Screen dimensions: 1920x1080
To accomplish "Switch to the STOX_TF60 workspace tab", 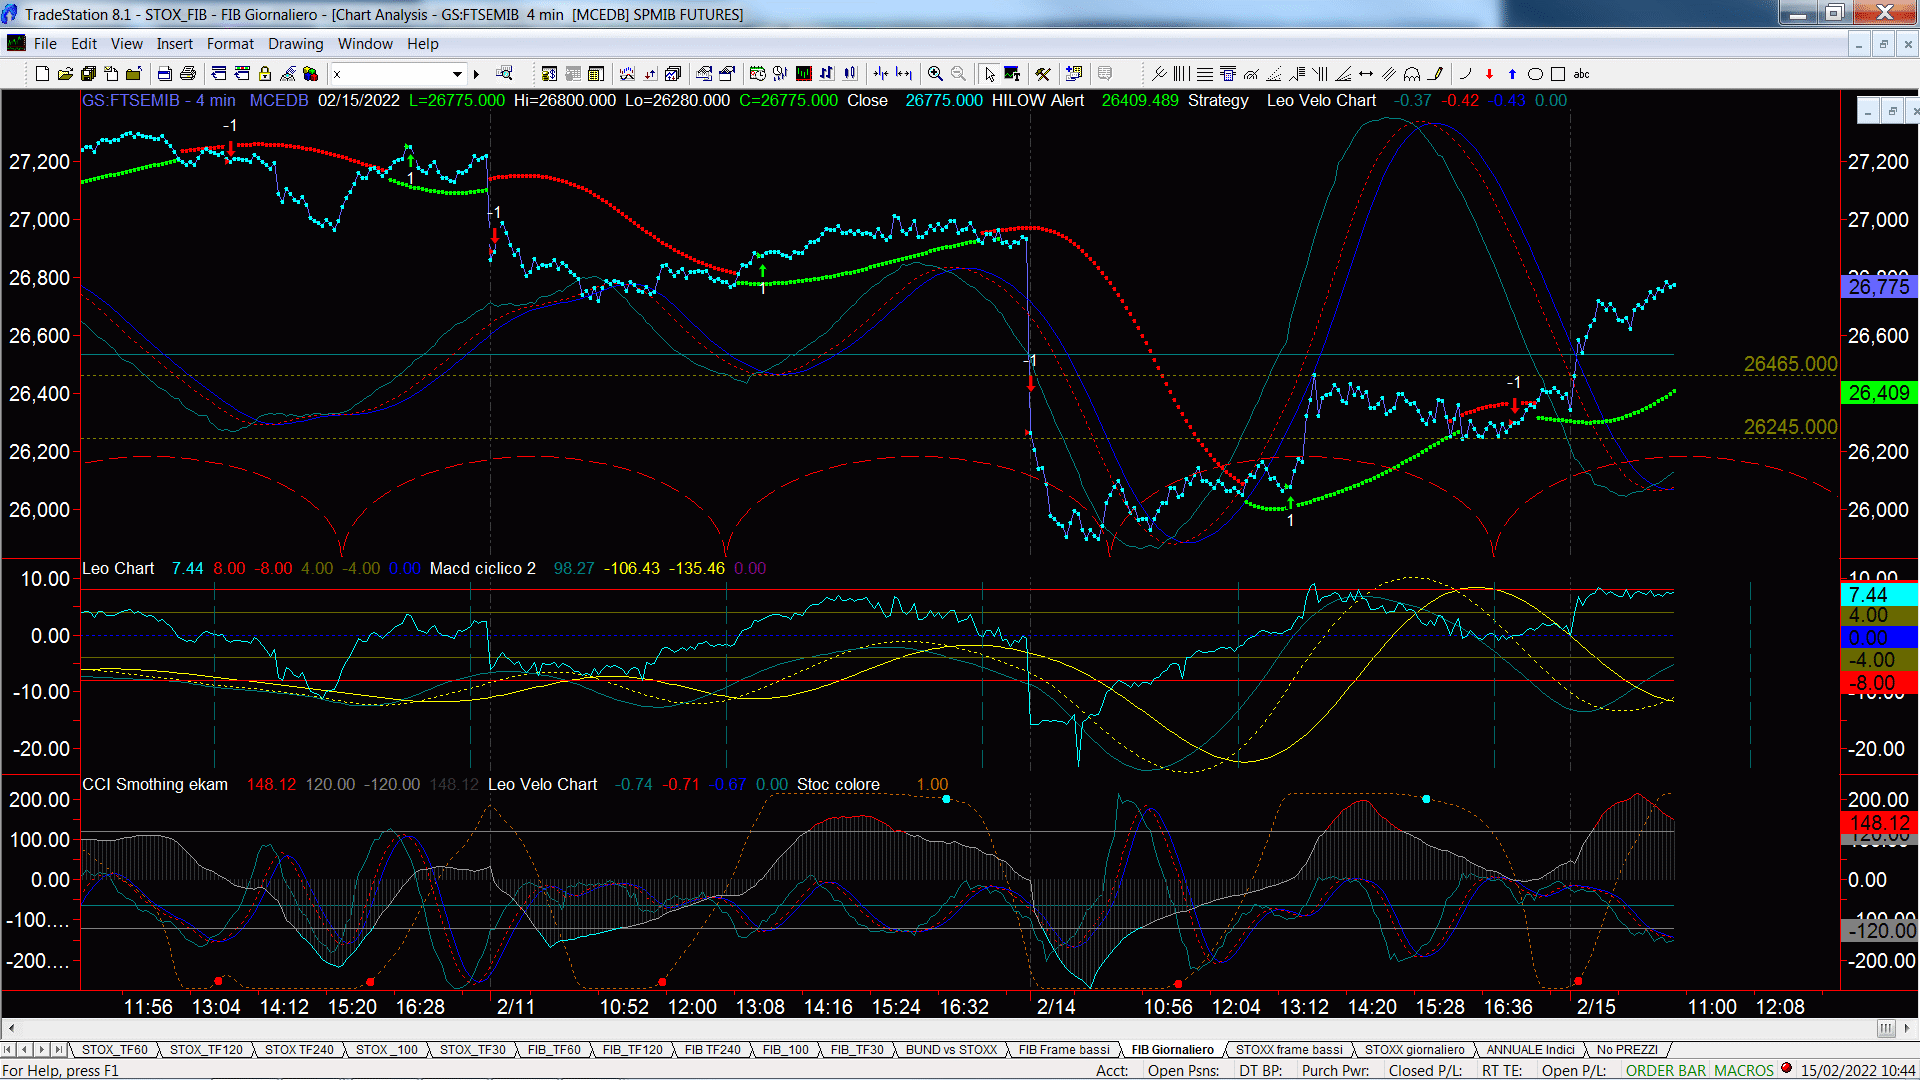I will tap(114, 1049).
